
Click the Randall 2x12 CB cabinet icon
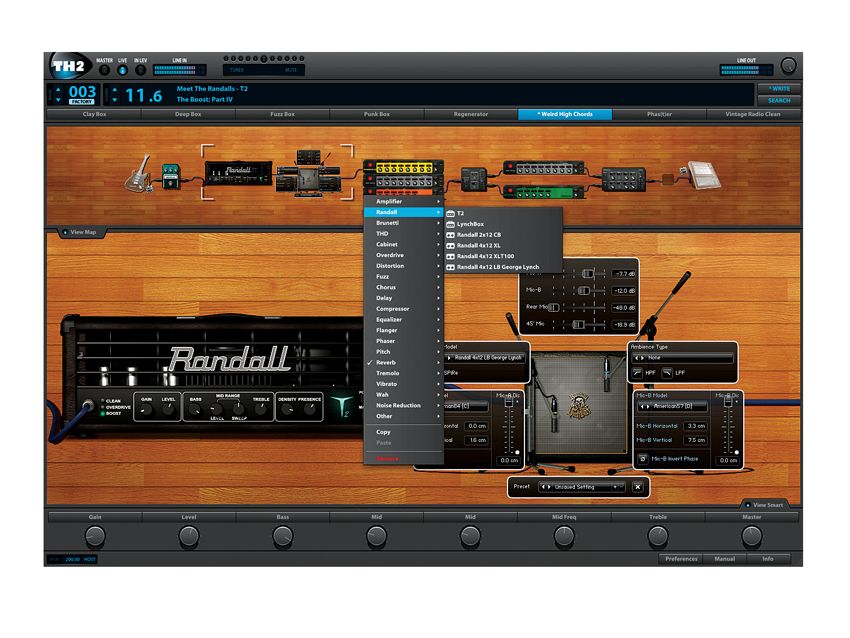coord(450,235)
